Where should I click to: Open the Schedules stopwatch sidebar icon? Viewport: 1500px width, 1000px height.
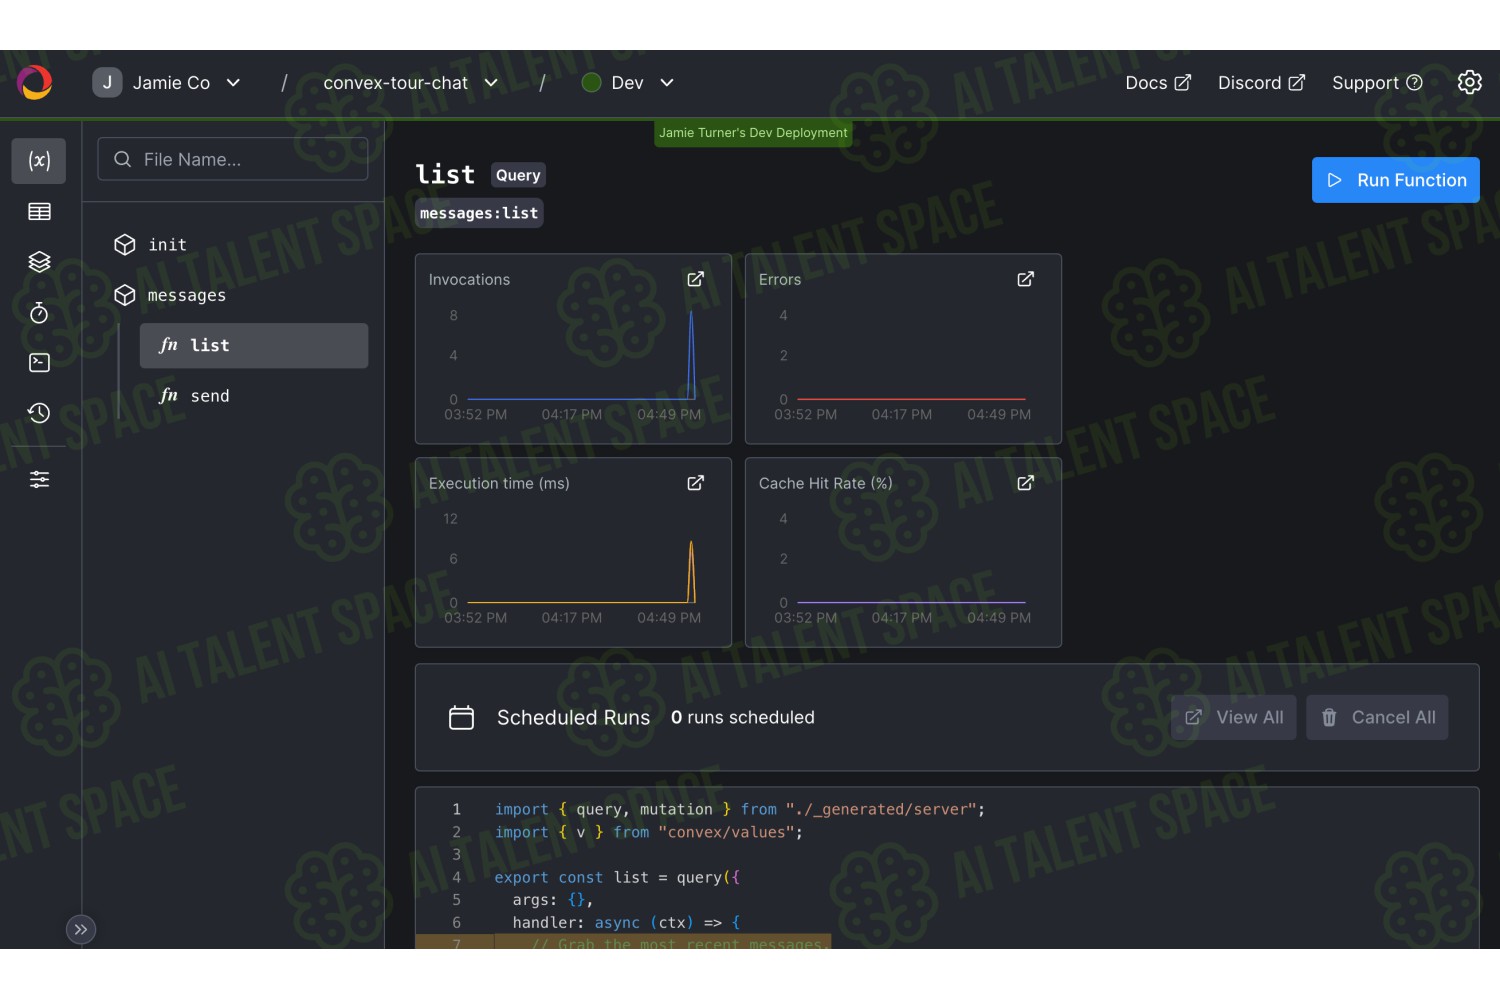pos(39,313)
